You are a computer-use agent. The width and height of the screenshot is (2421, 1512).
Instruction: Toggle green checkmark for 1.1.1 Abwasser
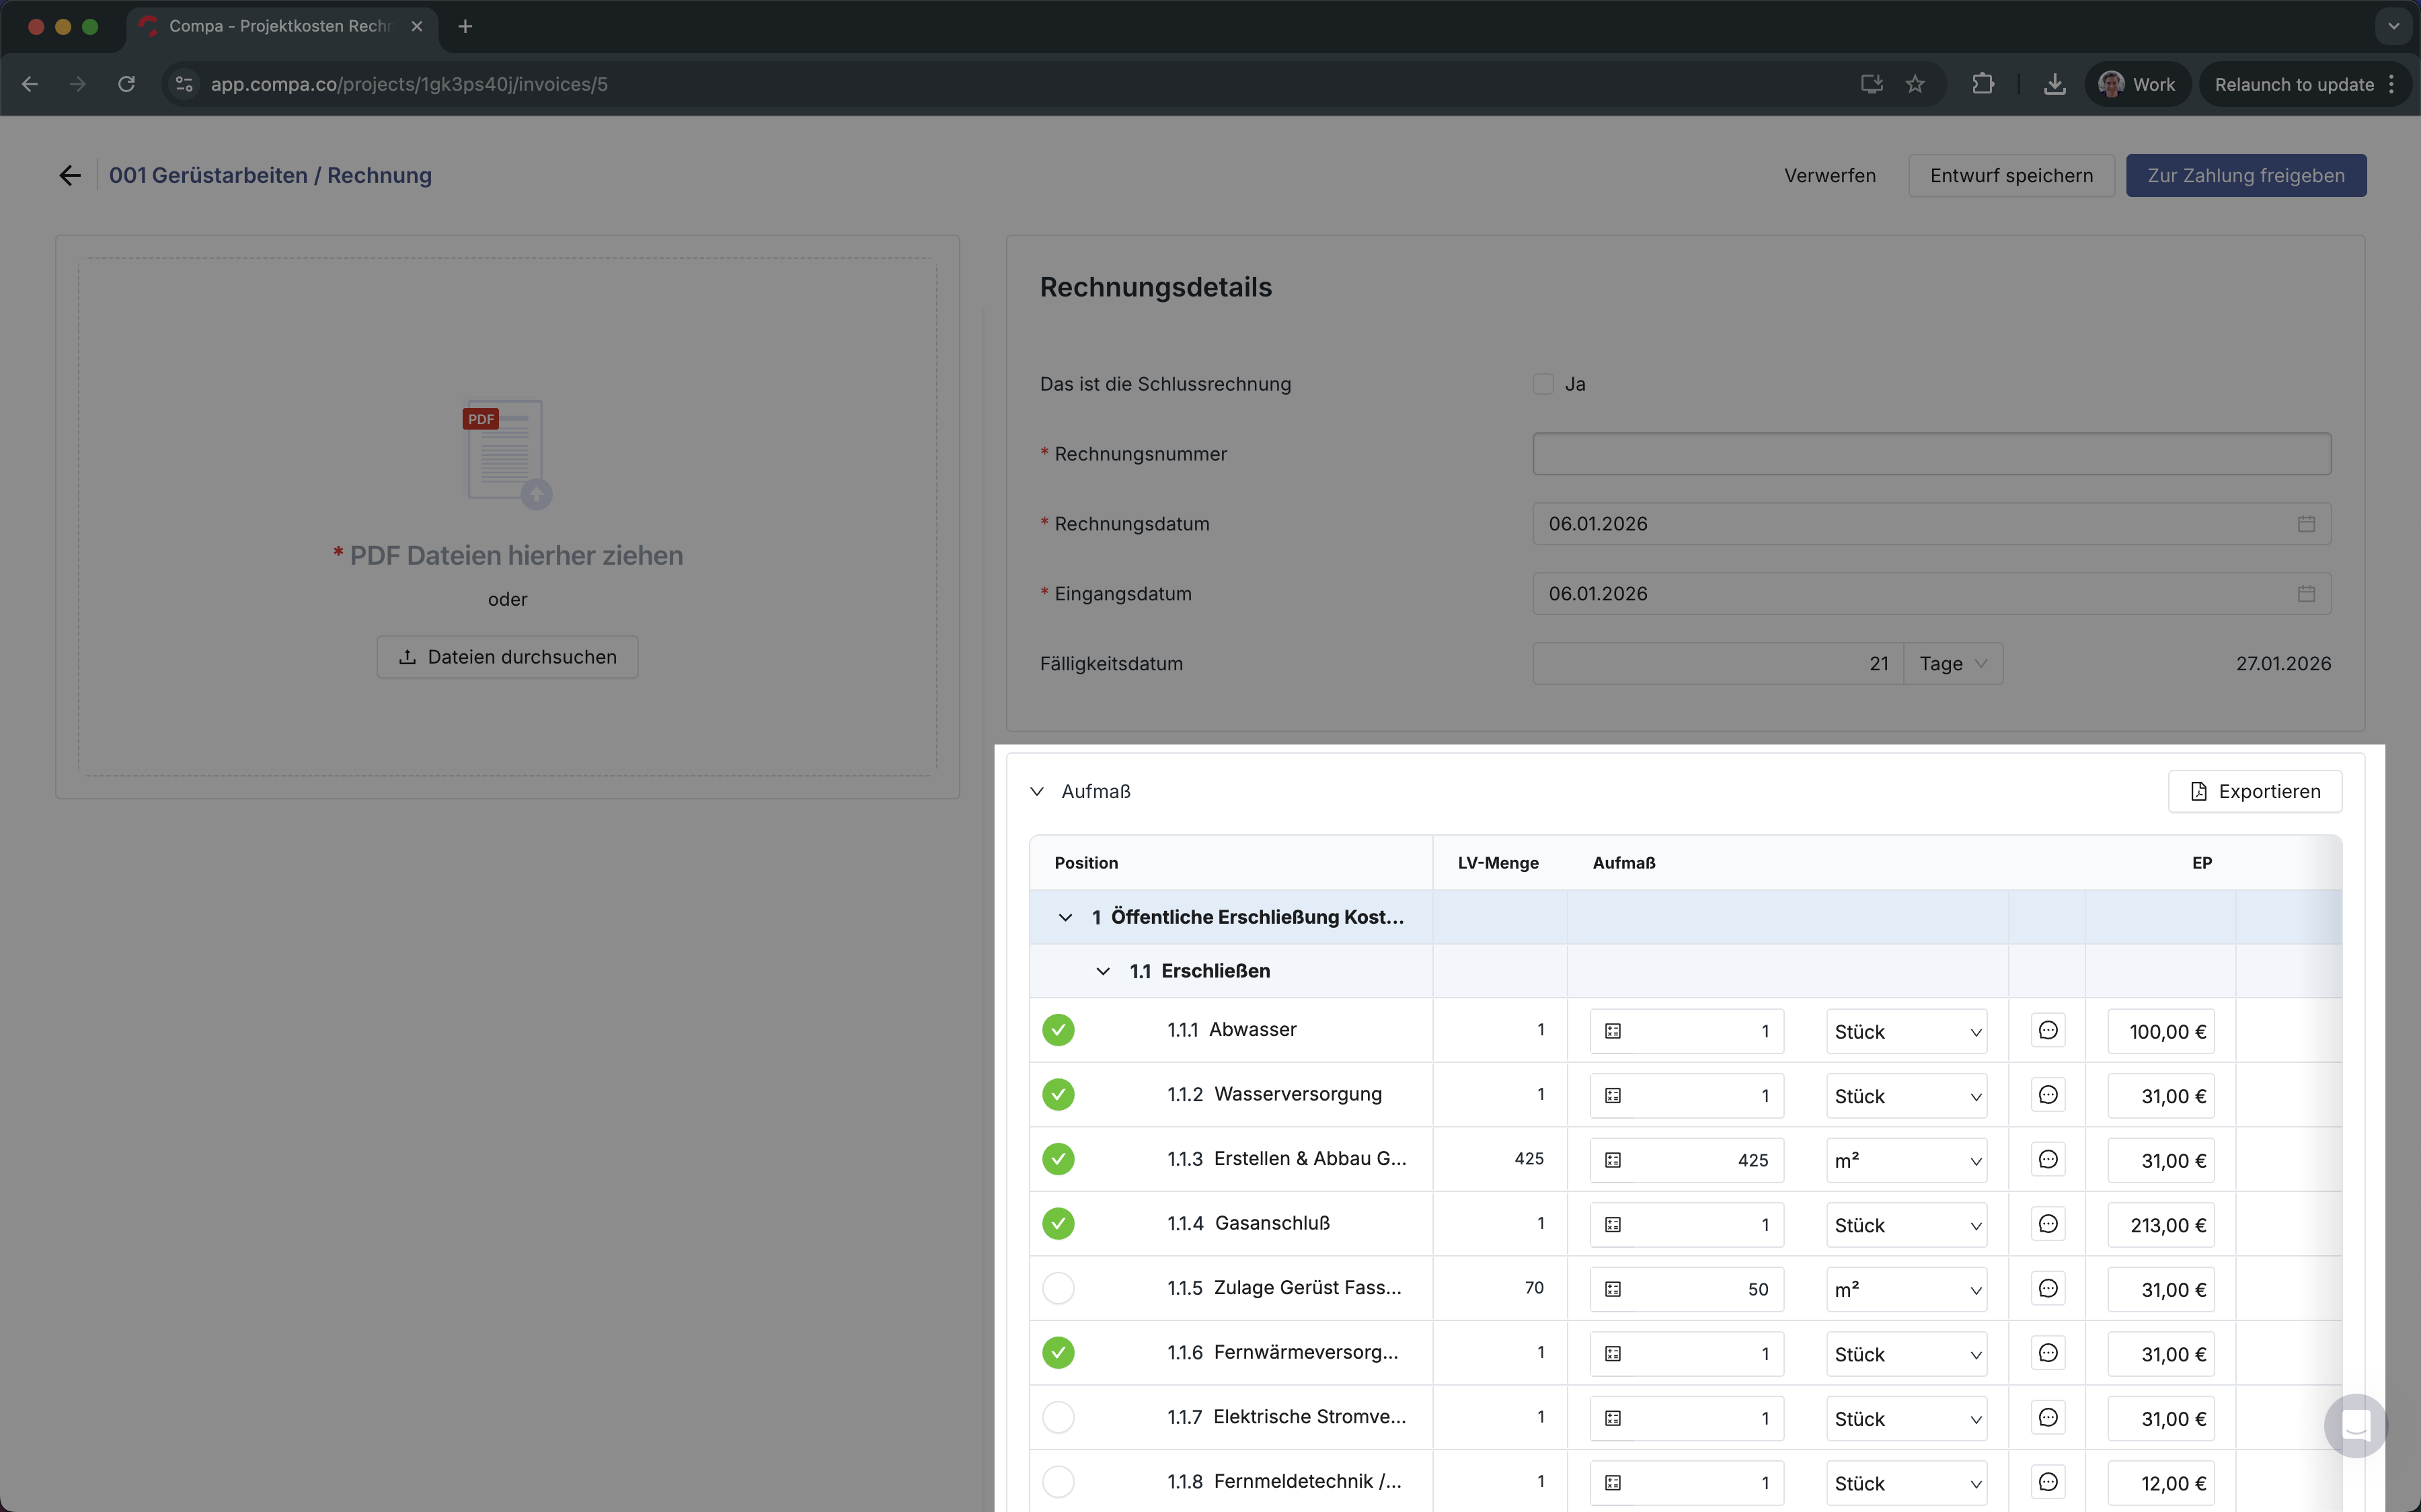click(1058, 1030)
